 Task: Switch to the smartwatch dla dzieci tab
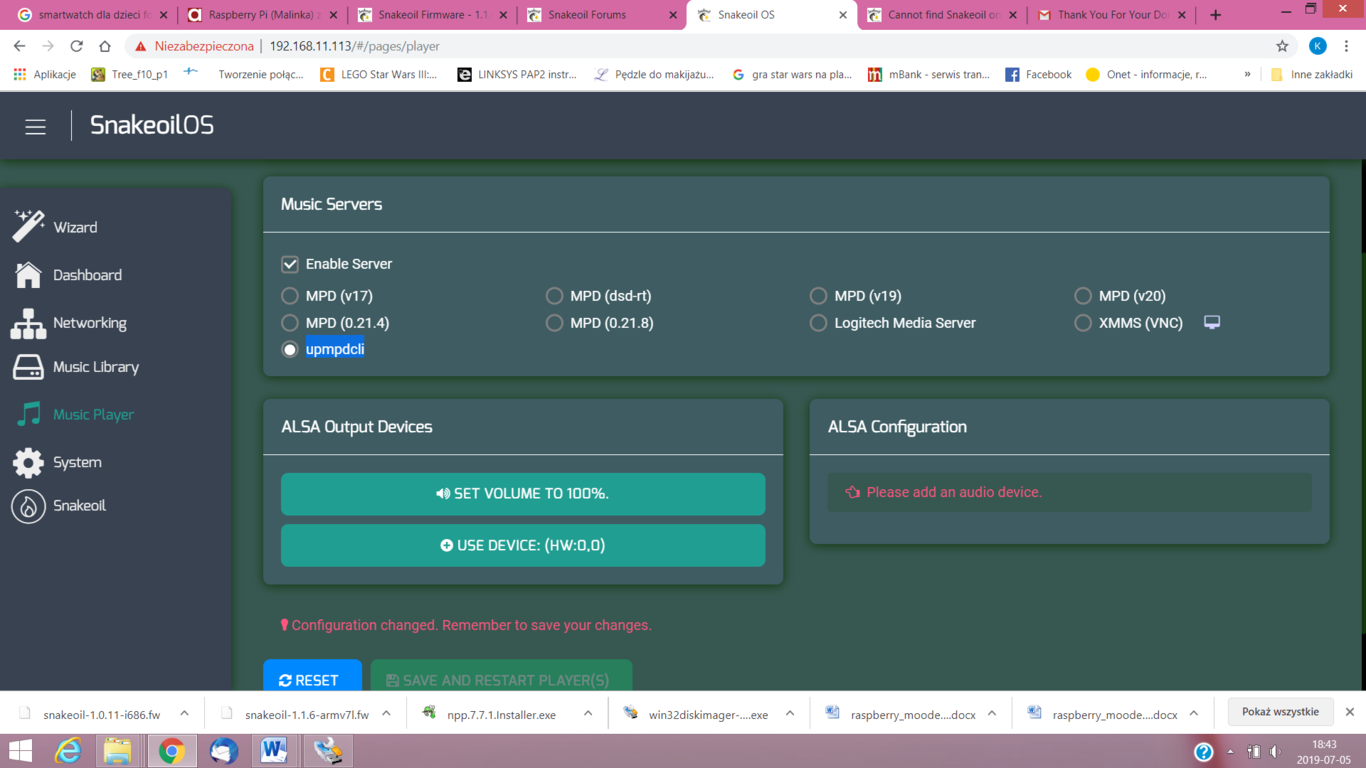(92, 15)
